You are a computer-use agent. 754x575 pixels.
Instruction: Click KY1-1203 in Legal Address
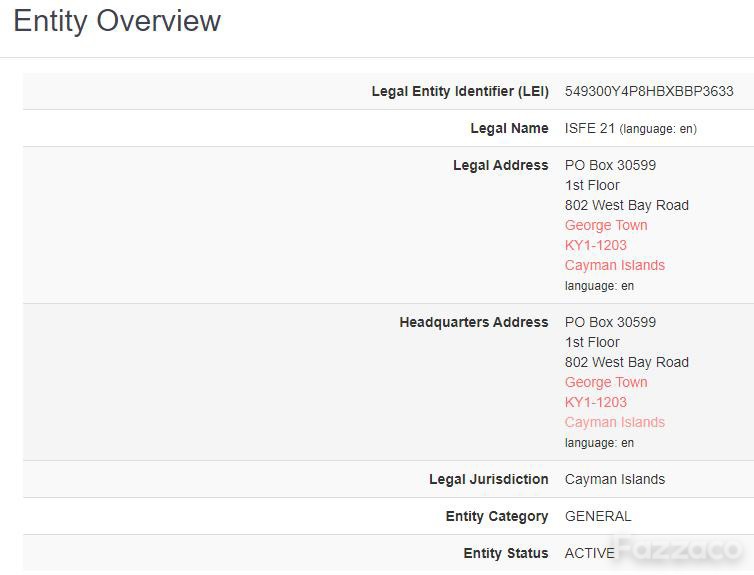point(596,245)
